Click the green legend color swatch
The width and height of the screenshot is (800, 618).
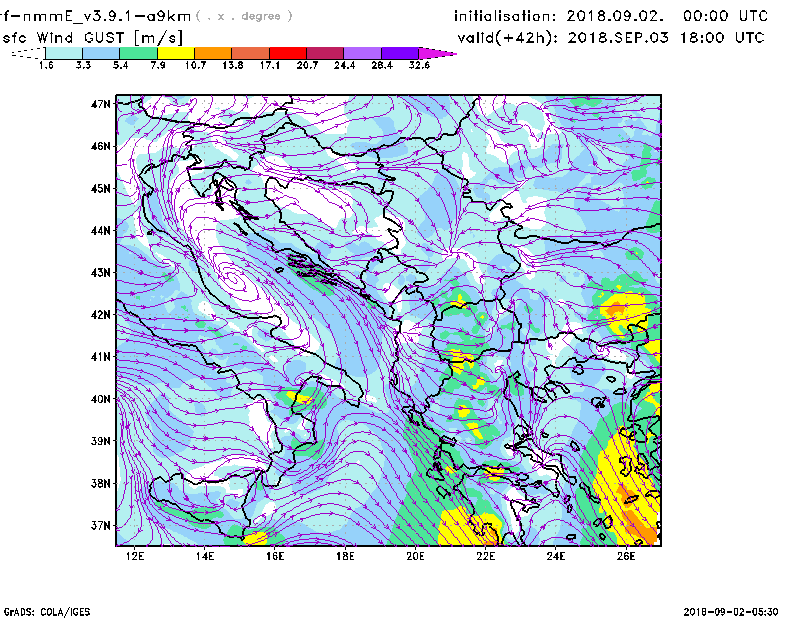coord(138,53)
